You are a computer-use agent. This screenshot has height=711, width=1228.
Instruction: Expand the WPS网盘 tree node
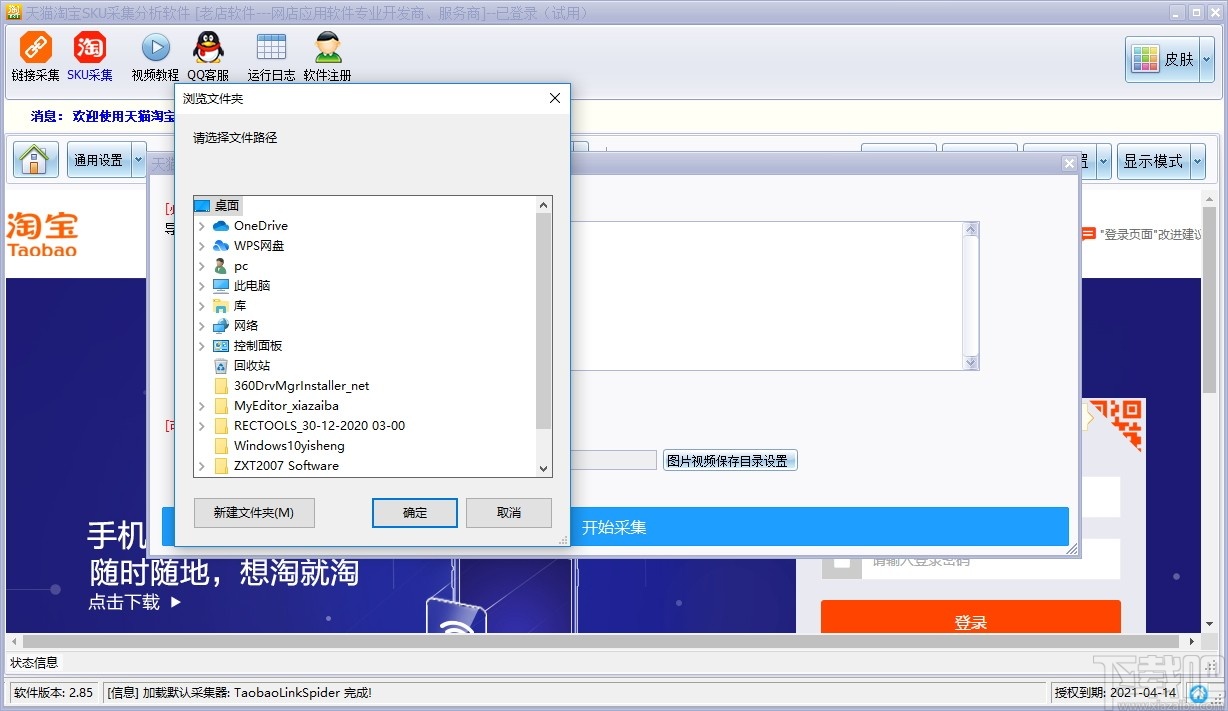click(x=202, y=246)
